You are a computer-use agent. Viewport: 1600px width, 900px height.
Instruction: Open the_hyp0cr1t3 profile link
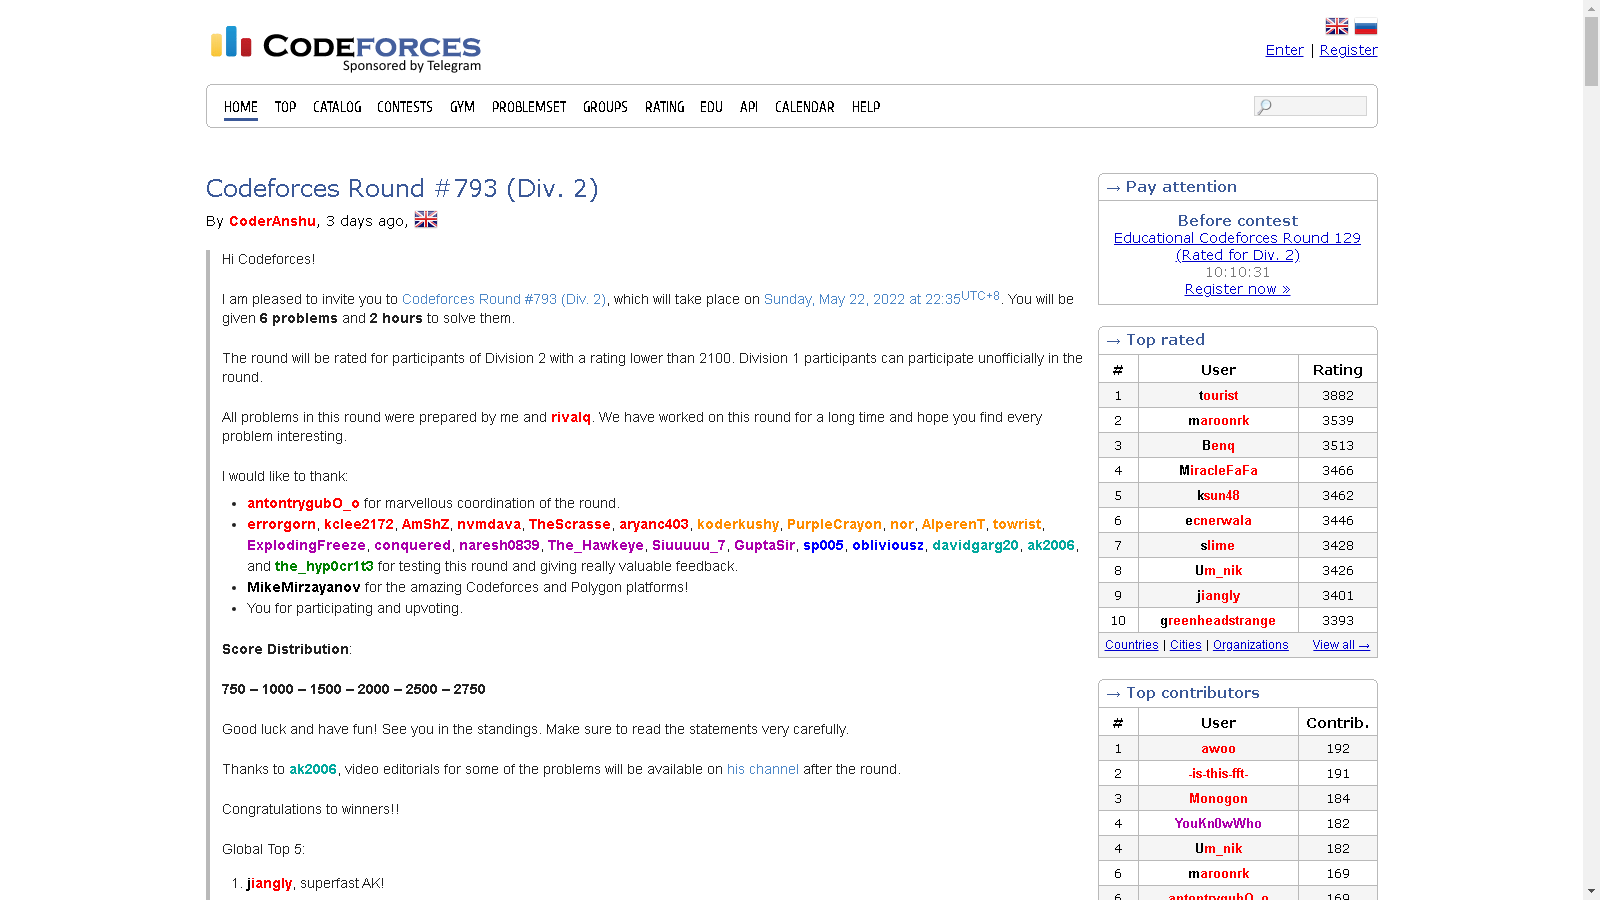coord(324,566)
